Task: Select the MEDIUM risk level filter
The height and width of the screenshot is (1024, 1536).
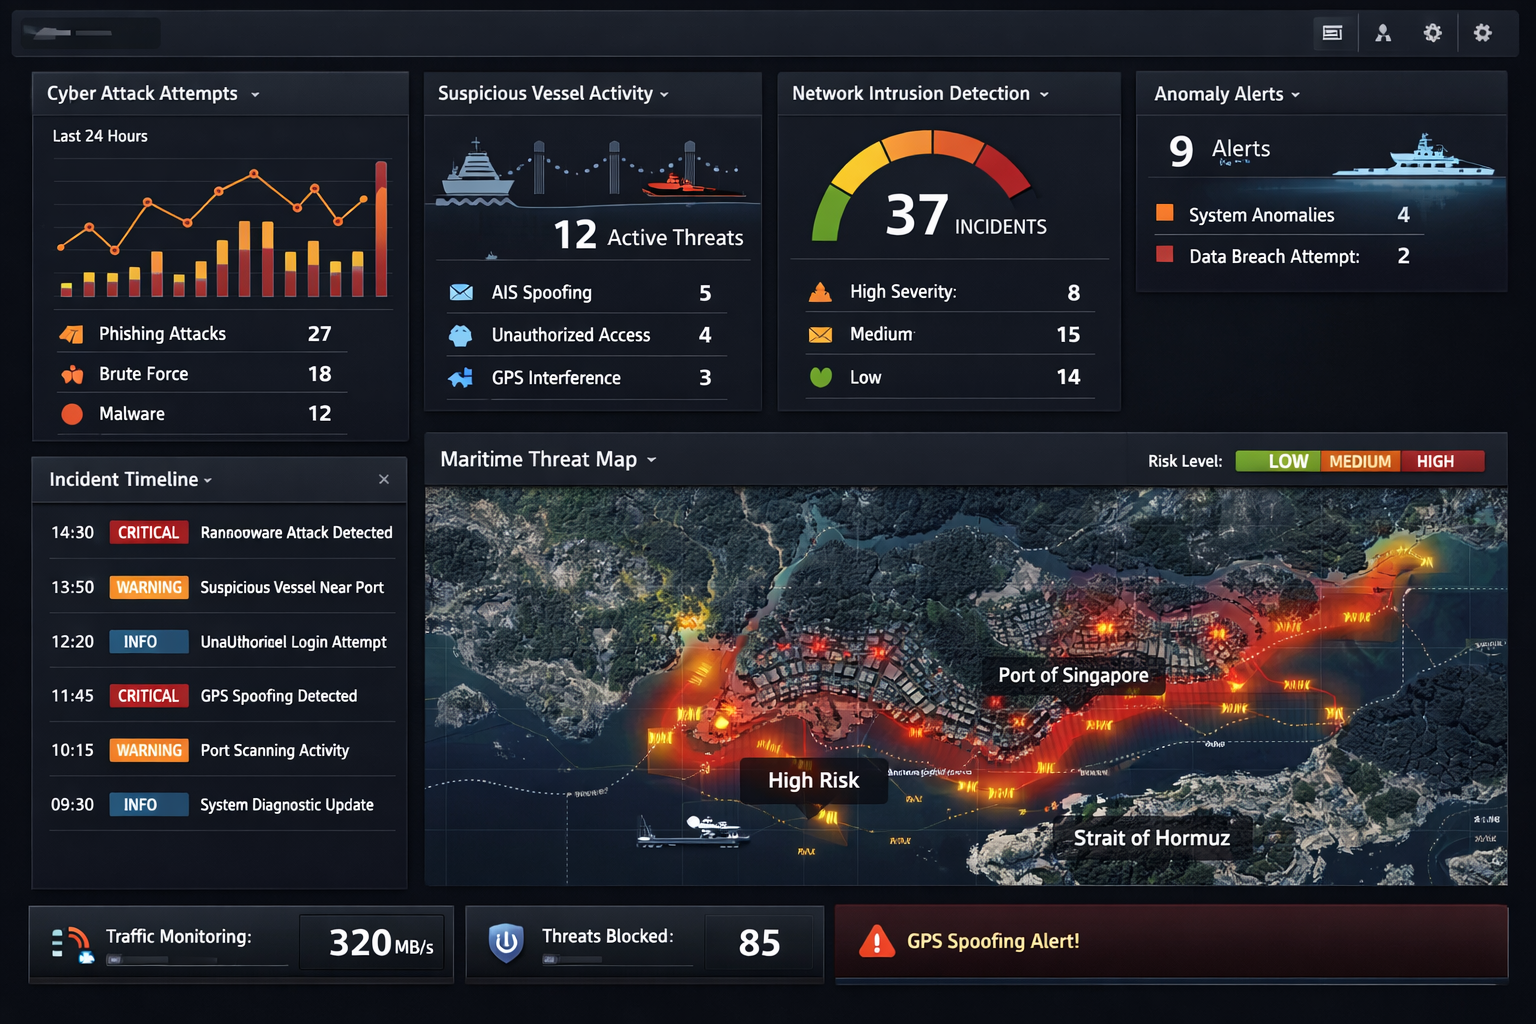Action: click(1360, 461)
